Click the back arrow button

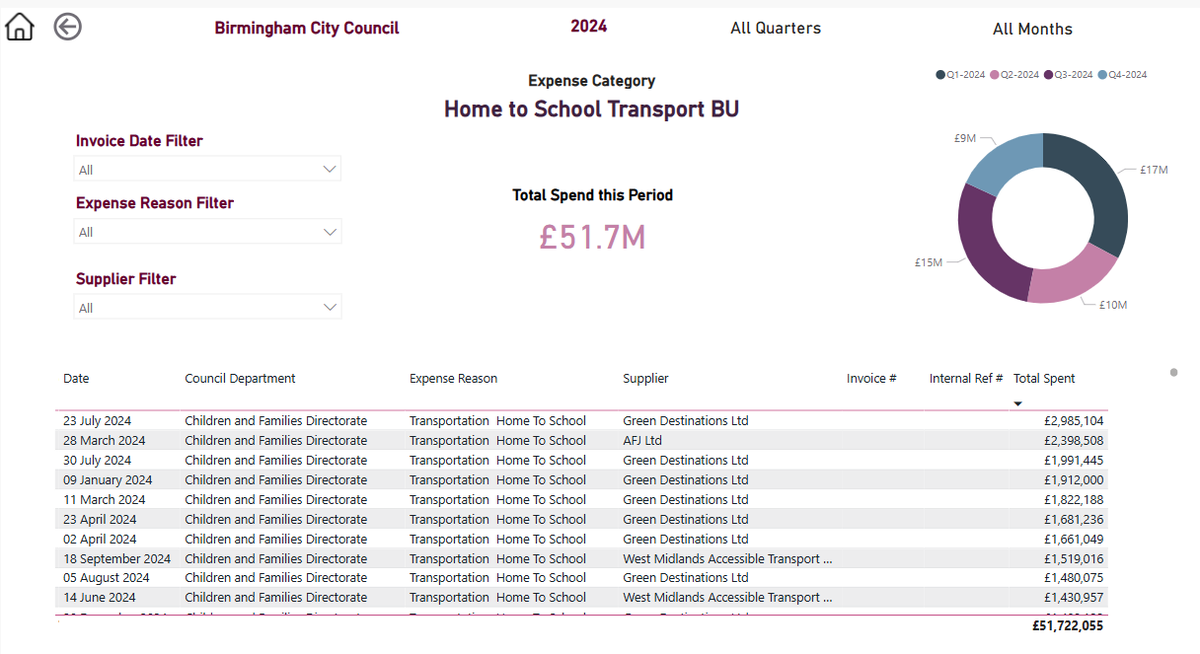(68, 27)
